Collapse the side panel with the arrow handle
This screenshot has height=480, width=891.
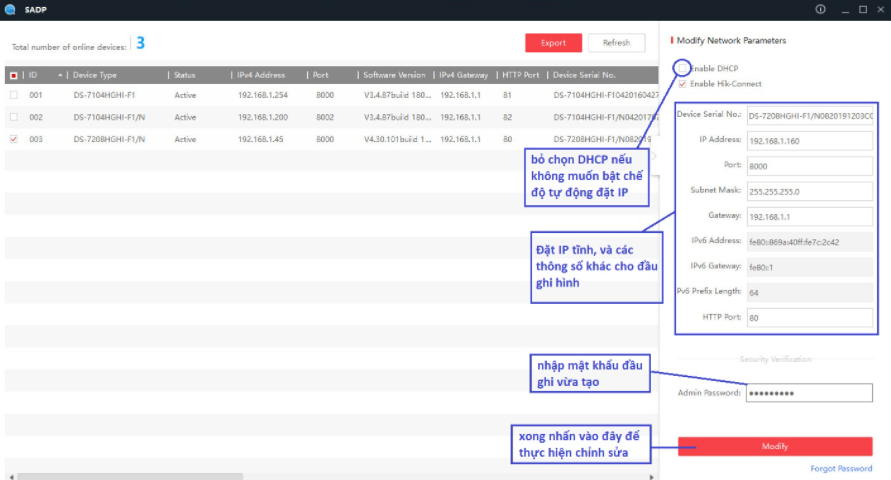point(654,156)
